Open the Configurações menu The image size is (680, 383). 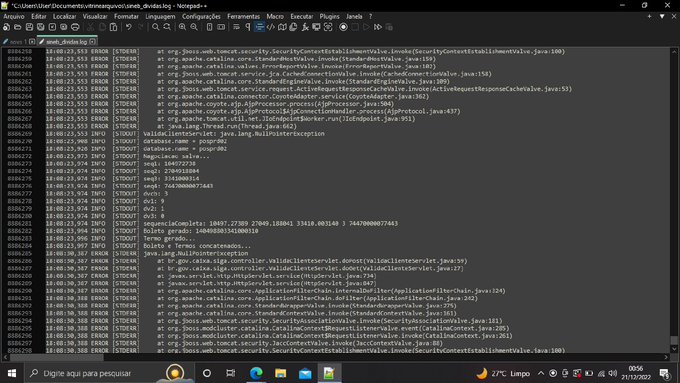click(201, 16)
